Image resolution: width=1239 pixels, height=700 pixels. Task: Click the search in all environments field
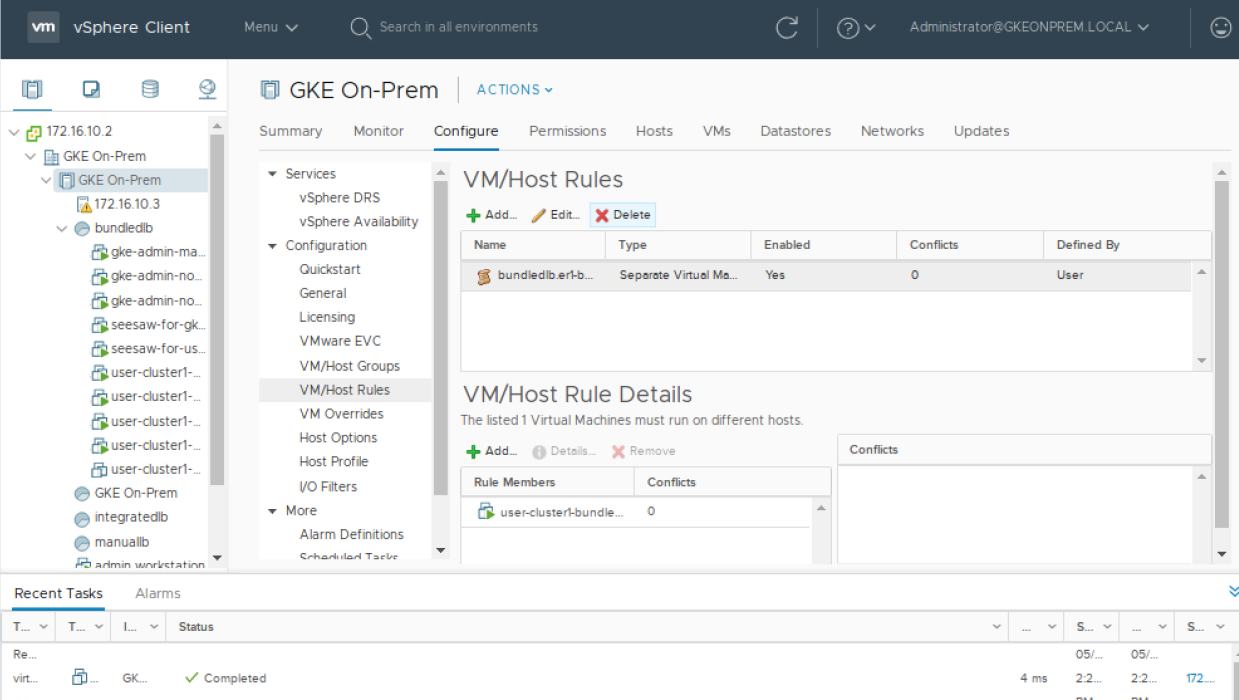pyautogui.click(x=458, y=28)
